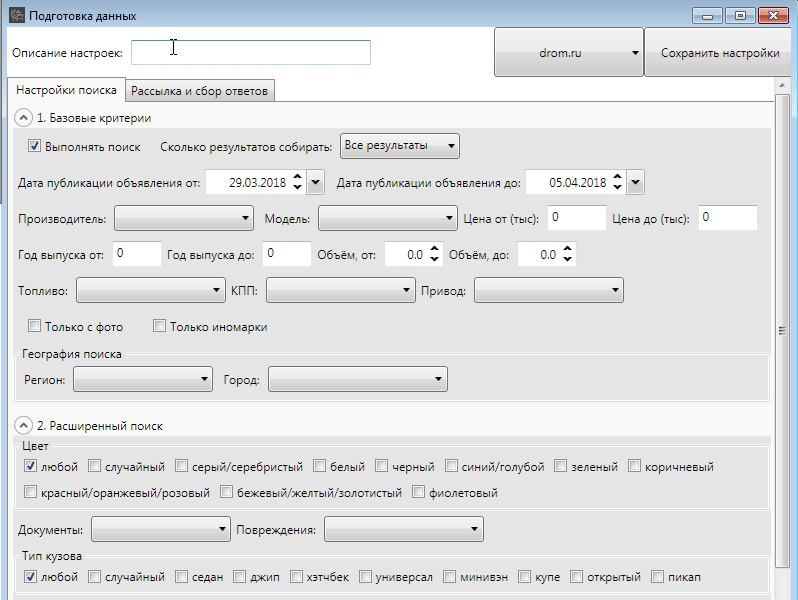The height and width of the screenshot is (600, 798).
Task: Open Все результаты dropdown
Action: 400,146
